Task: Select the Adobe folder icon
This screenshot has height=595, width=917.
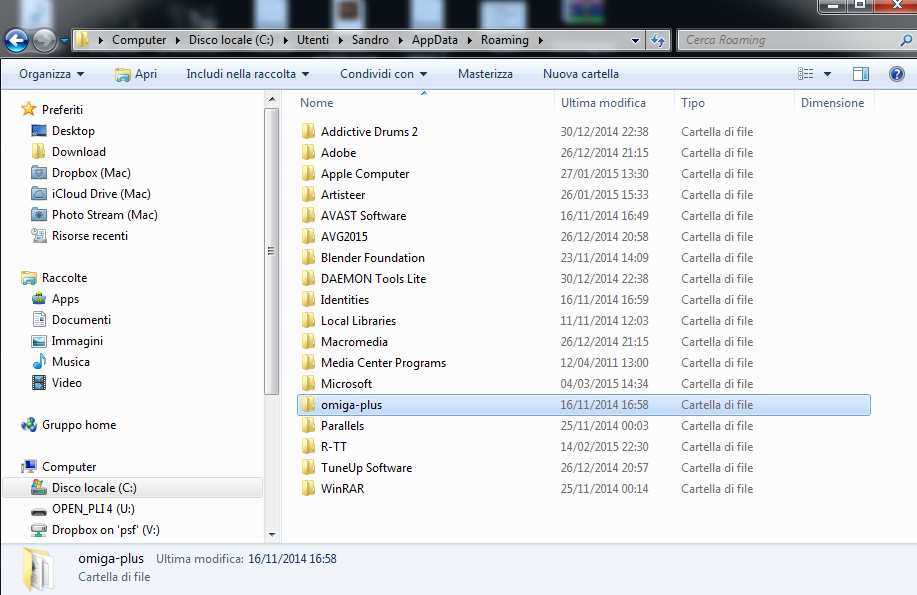Action: (308, 152)
